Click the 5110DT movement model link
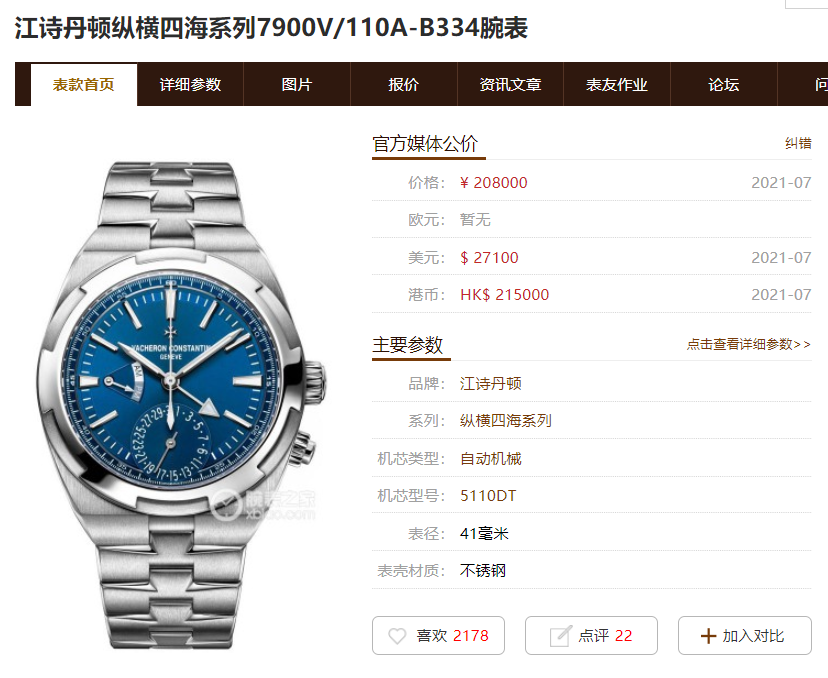 coord(488,496)
